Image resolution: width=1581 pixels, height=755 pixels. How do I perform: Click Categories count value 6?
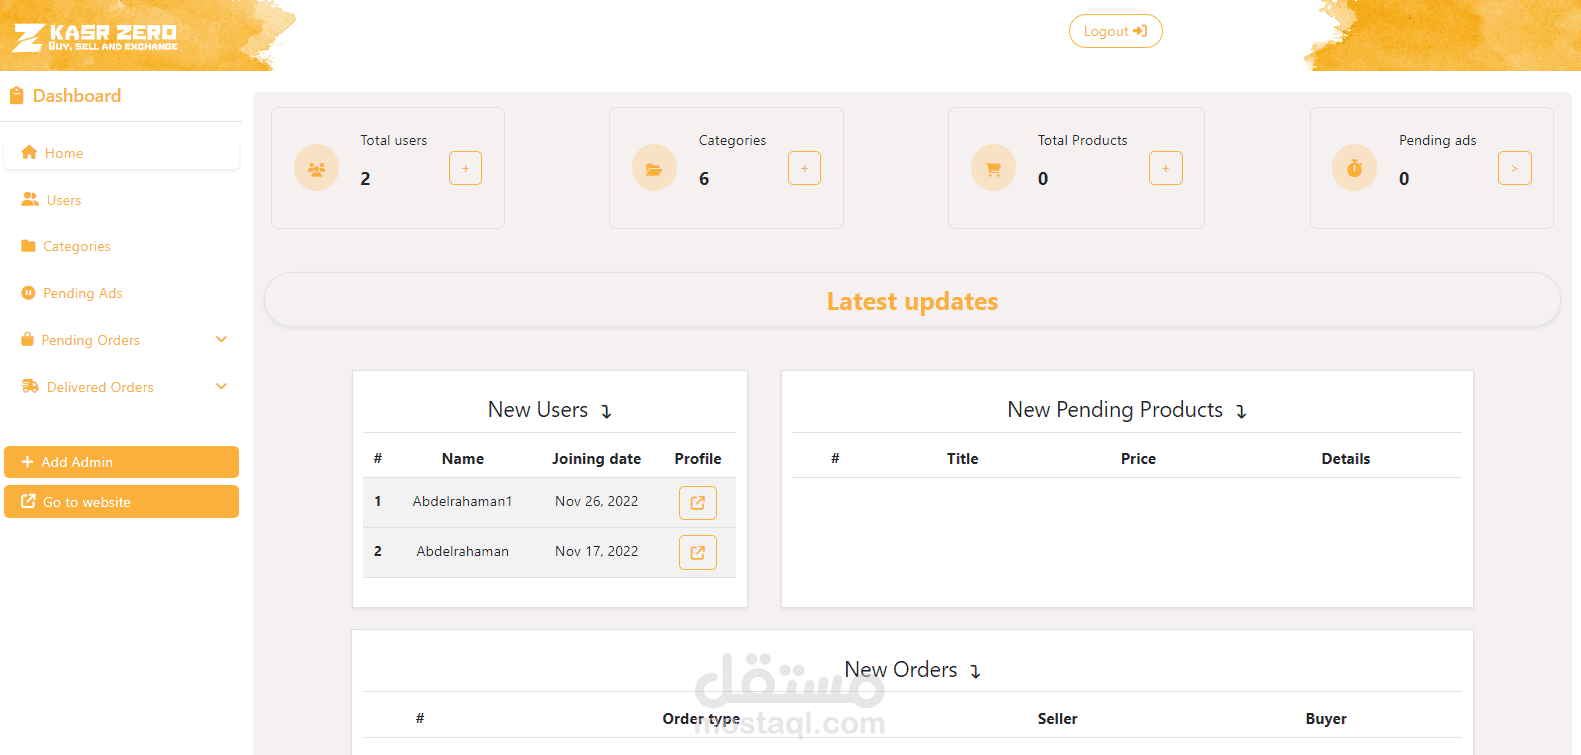click(704, 179)
